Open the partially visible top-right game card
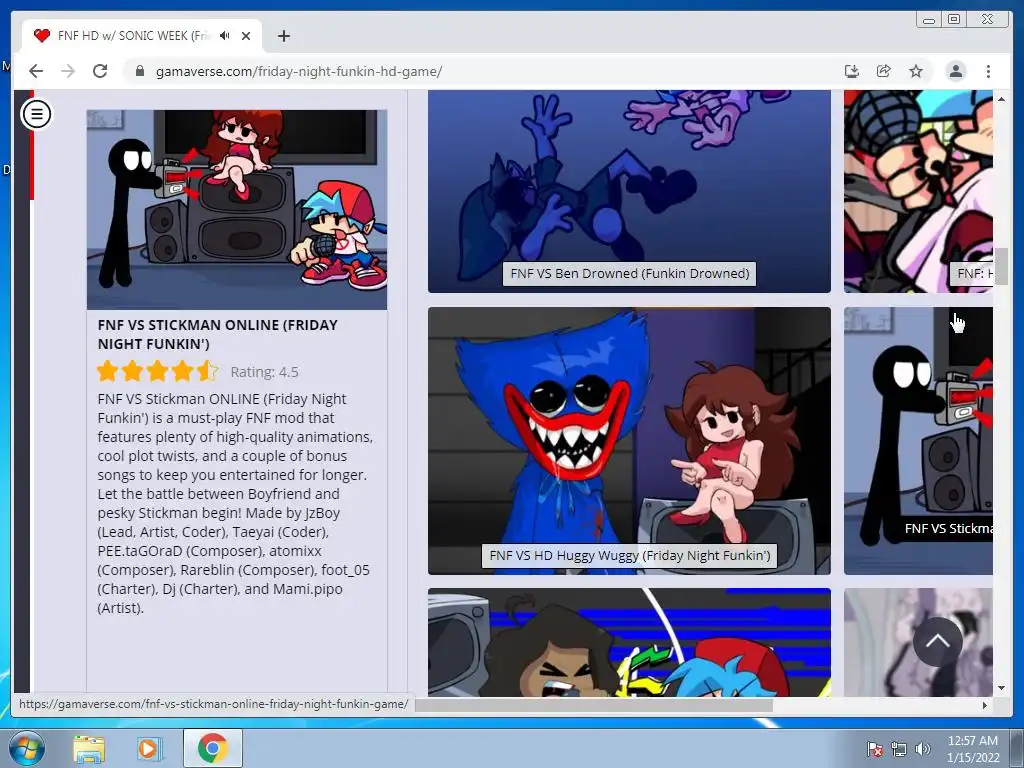The image size is (1024, 768). tap(918, 191)
